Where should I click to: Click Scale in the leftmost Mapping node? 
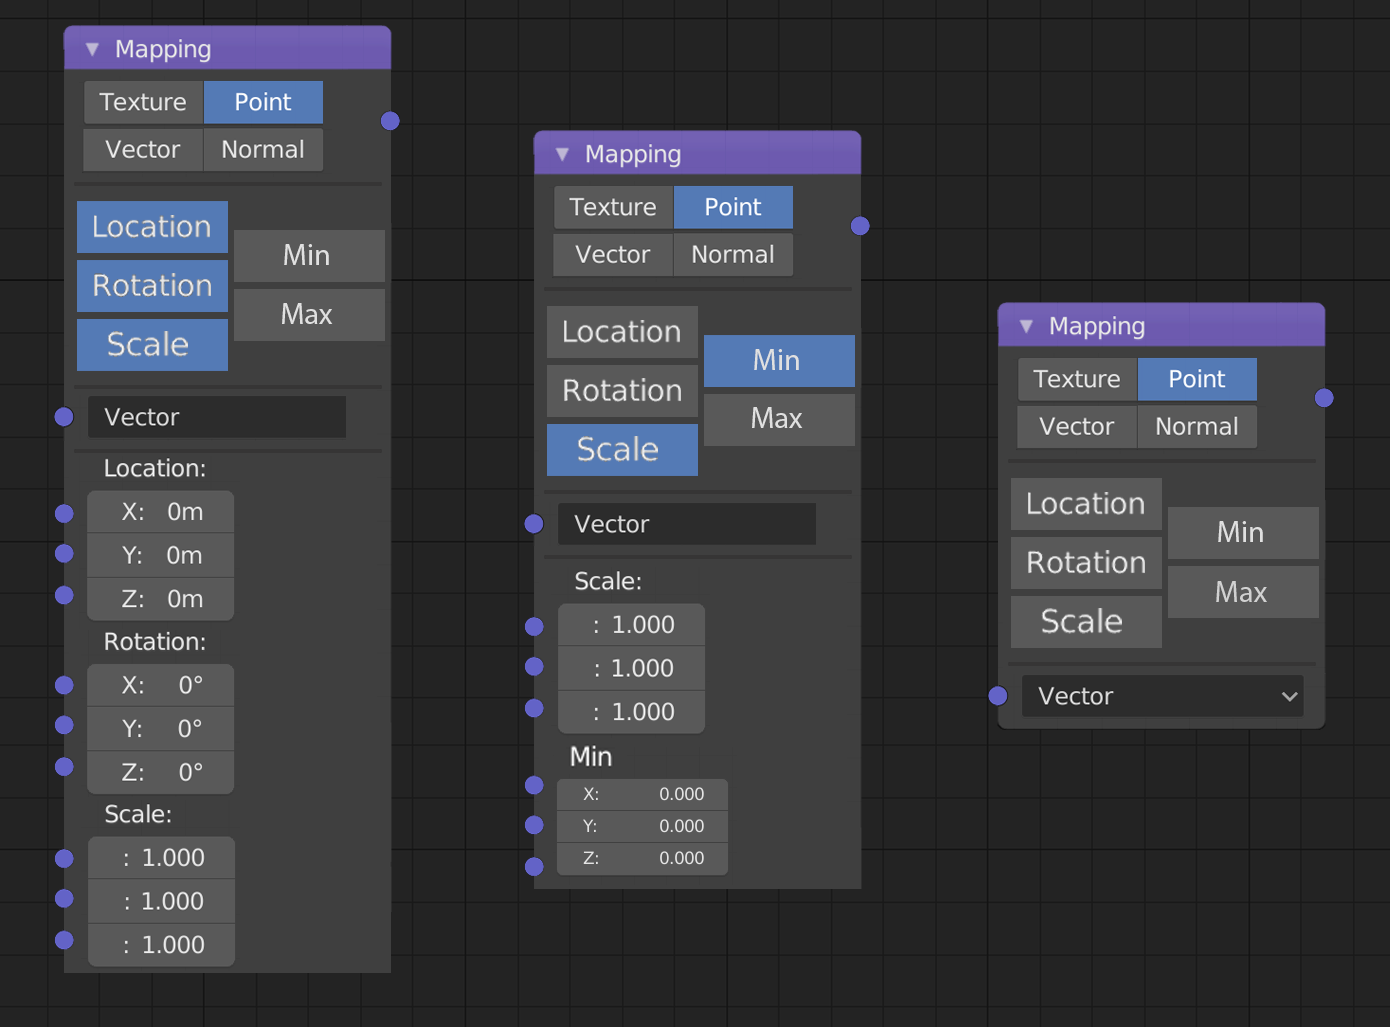click(x=152, y=345)
